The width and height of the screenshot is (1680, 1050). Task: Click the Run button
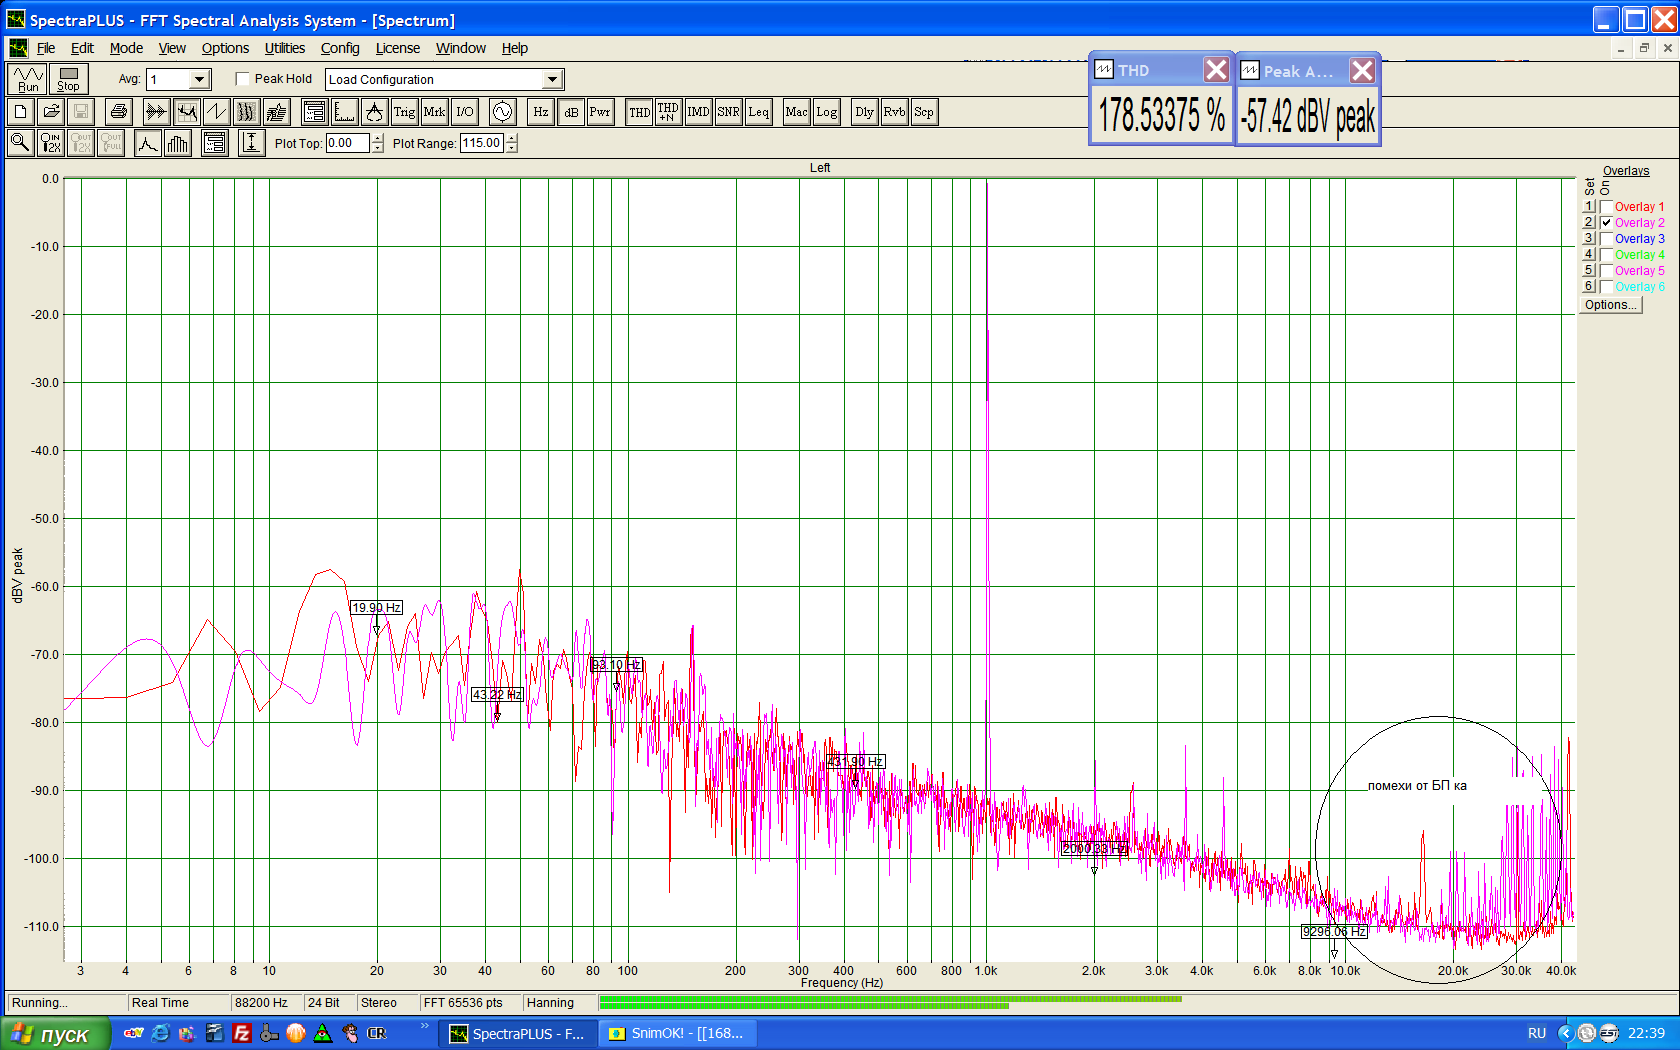28,79
